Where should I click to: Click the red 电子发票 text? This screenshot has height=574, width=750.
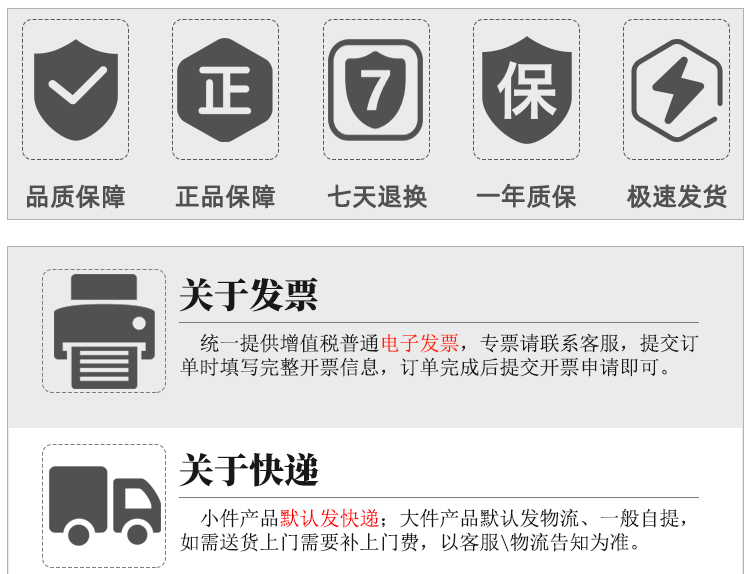pos(420,343)
